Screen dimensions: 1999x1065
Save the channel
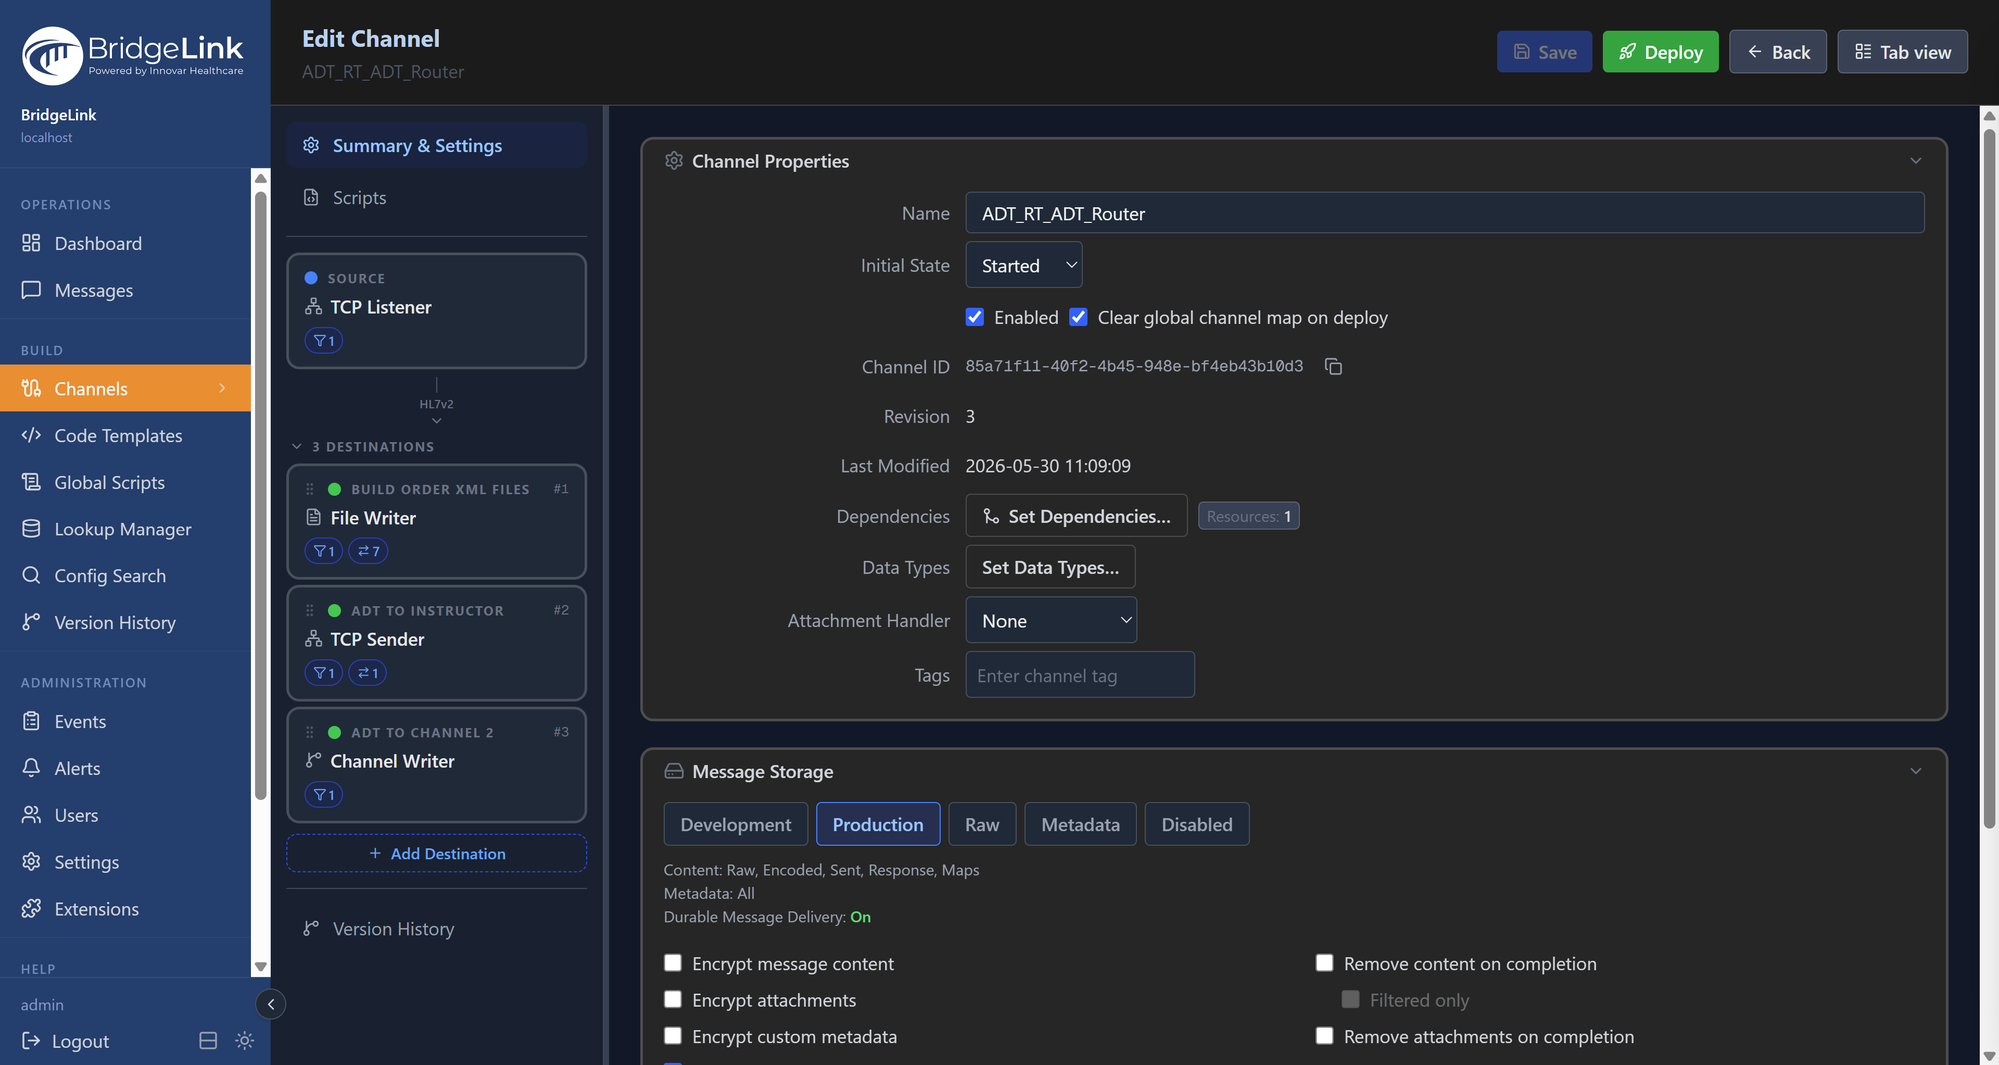click(x=1544, y=52)
